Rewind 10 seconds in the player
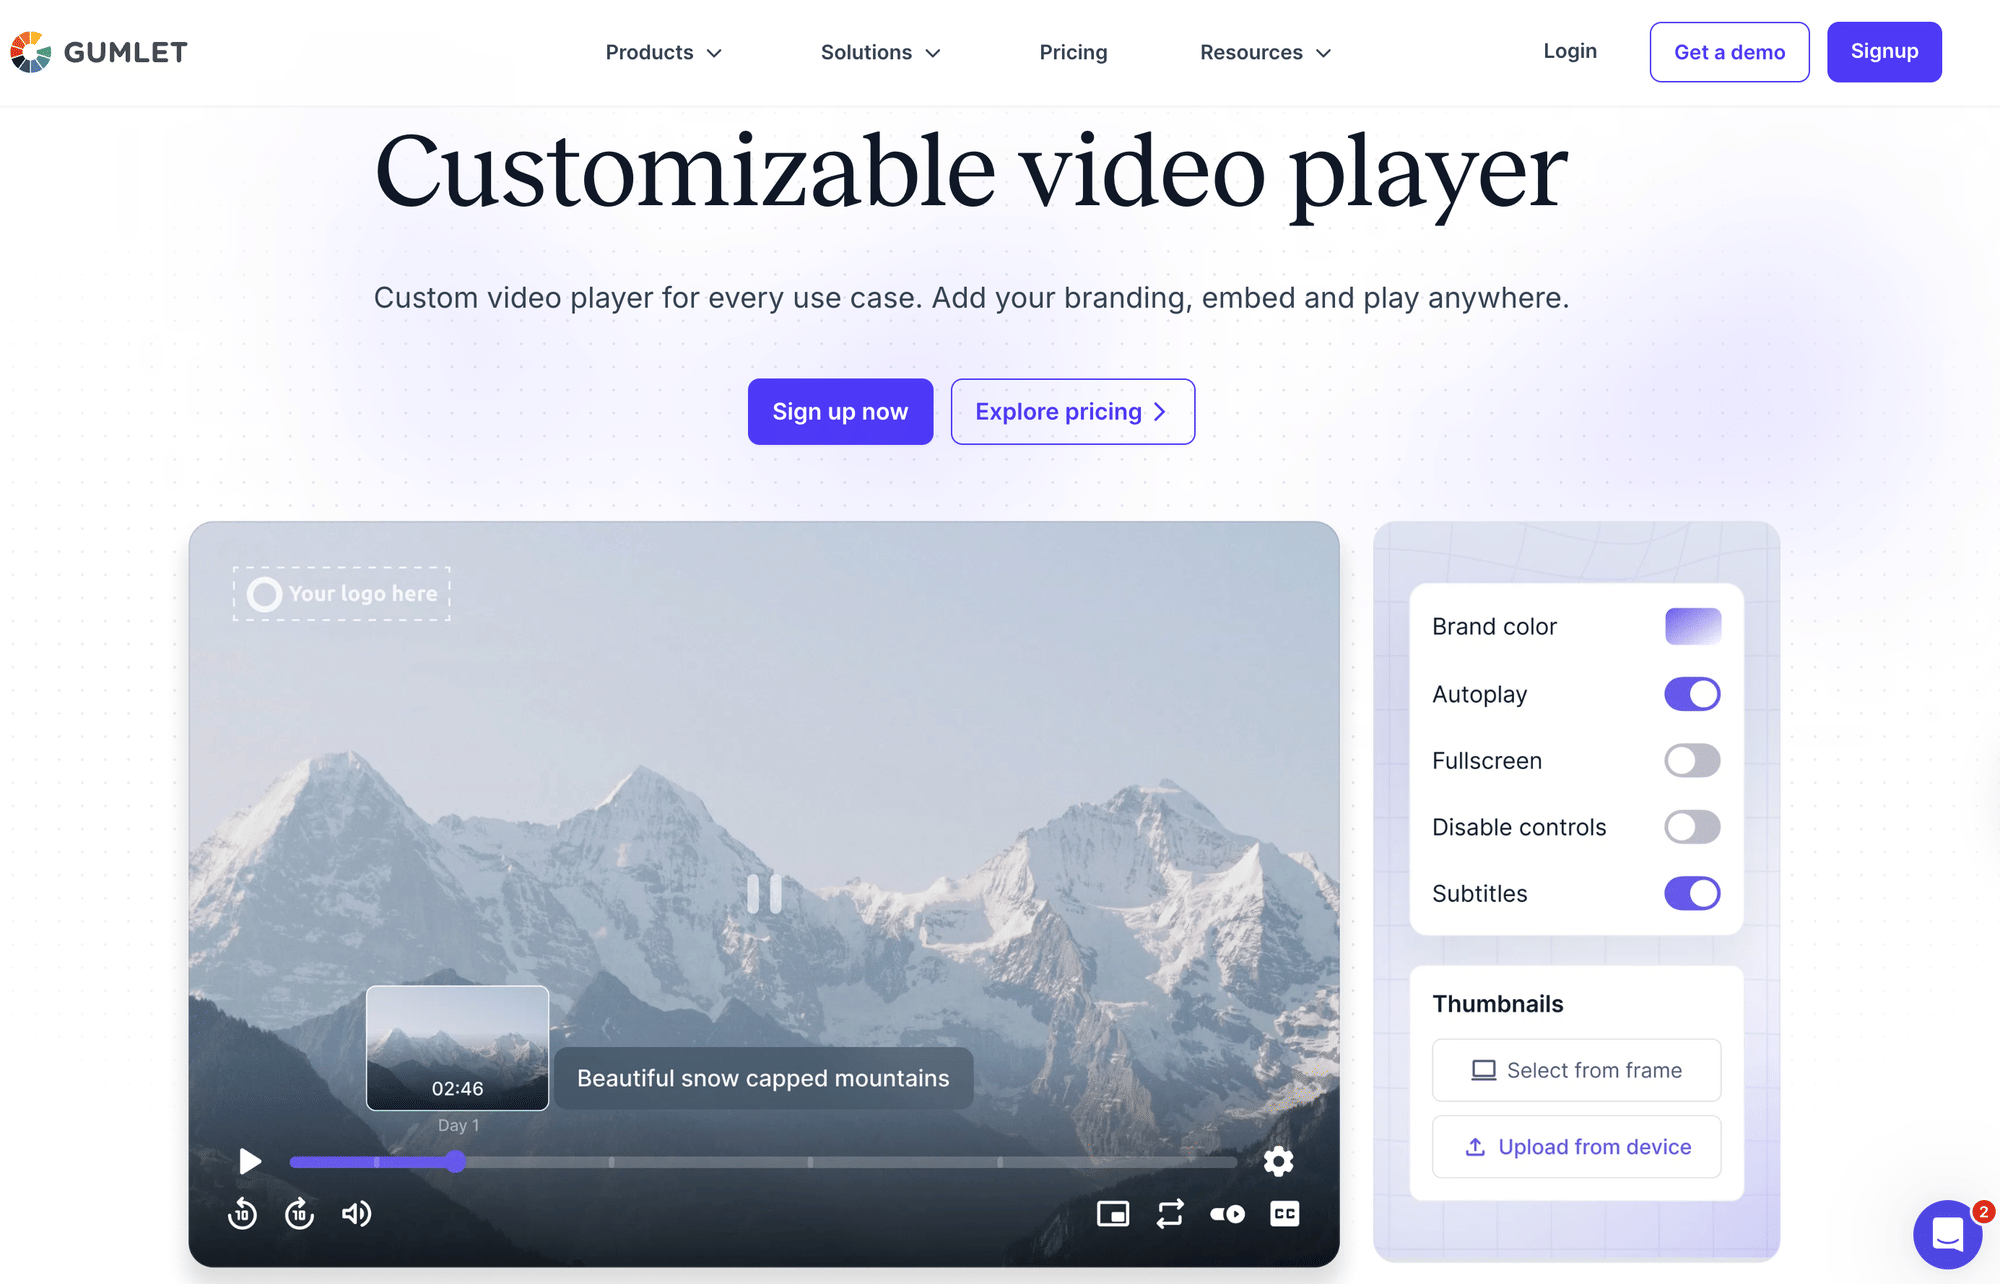This screenshot has height=1284, width=2000. coord(242,1213)
